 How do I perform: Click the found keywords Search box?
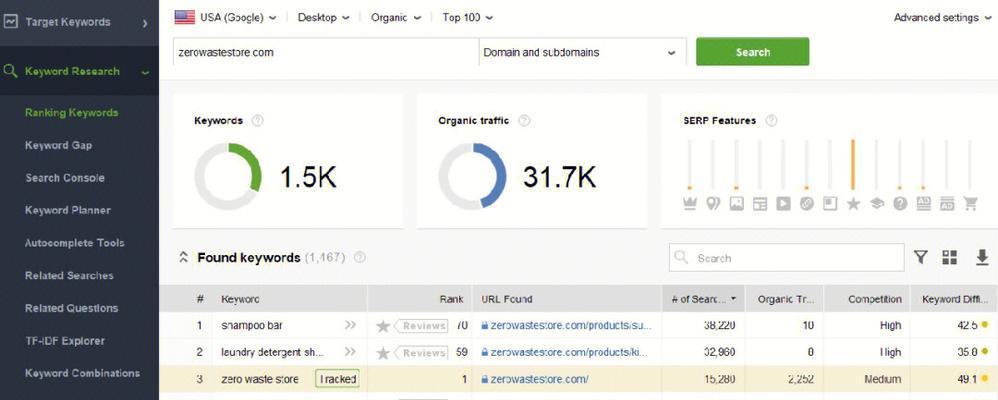click(786, 258)
